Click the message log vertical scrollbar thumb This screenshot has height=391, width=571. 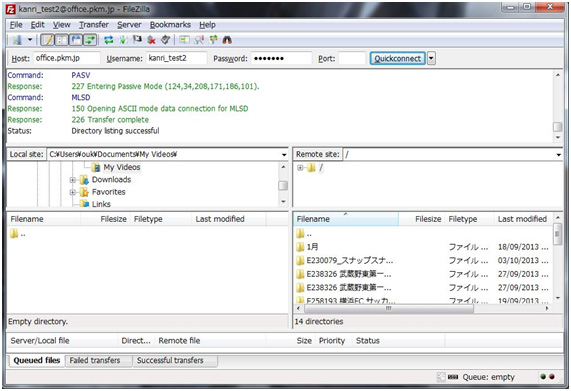tap(558, 127)
